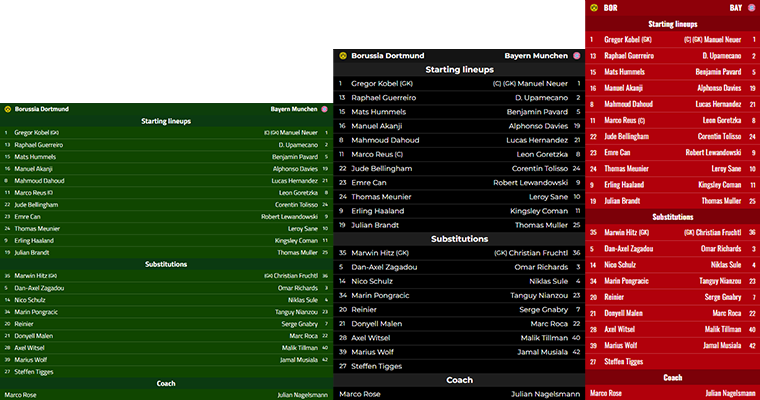Select Bayern Munchen team name in black widget
This screenshot has height=400, width=760.
[536, 56]
